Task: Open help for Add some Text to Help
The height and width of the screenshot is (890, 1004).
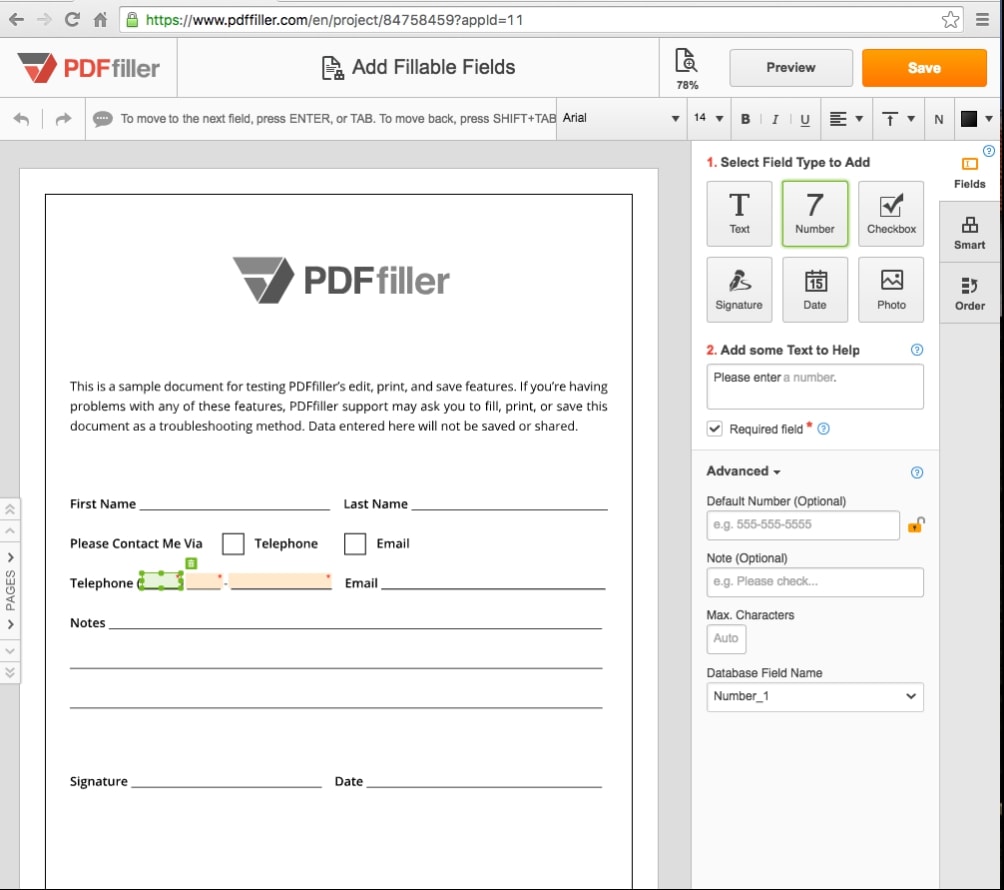Action: coord(916,350)
